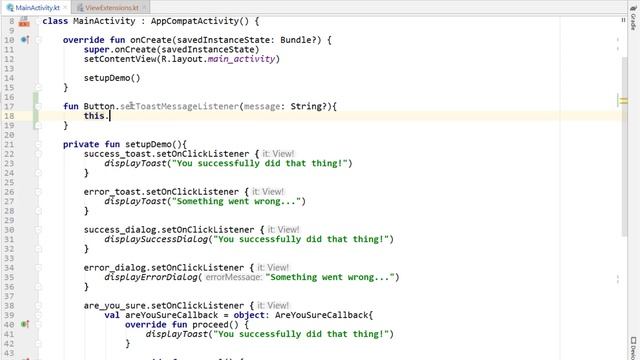Collapse the success_dialog lambda fold on line 30

pos(38,230)
